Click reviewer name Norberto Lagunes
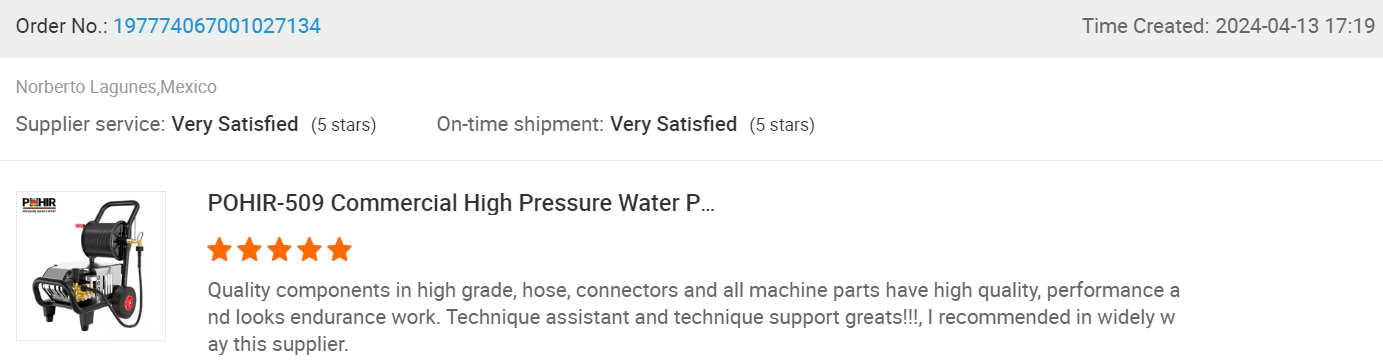 click(86, 87)
